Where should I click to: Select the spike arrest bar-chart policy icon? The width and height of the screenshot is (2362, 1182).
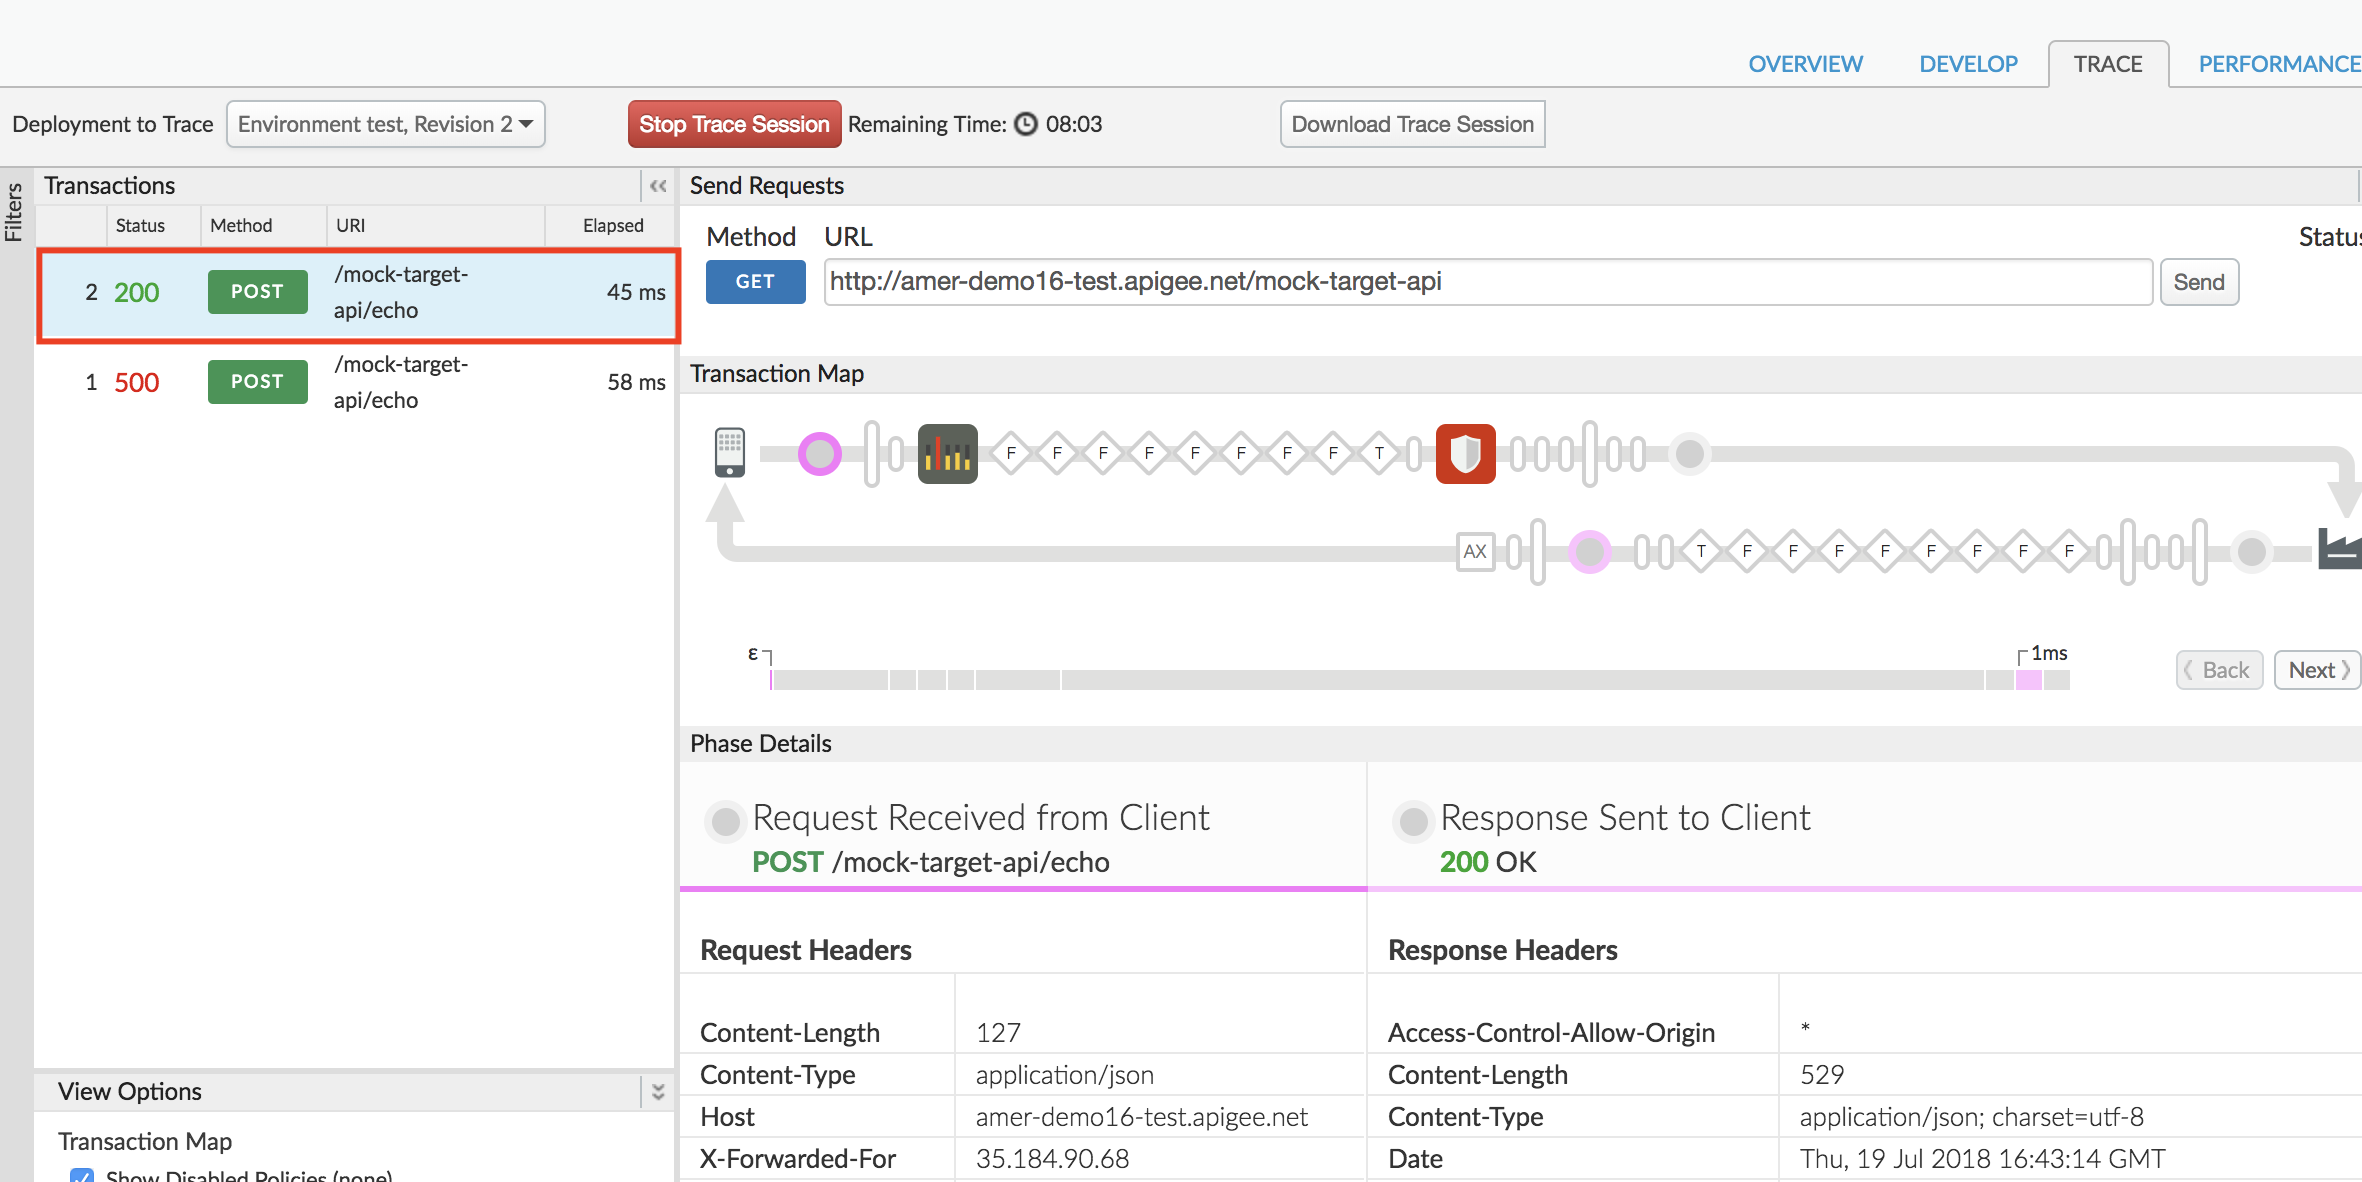click(947, 454)
